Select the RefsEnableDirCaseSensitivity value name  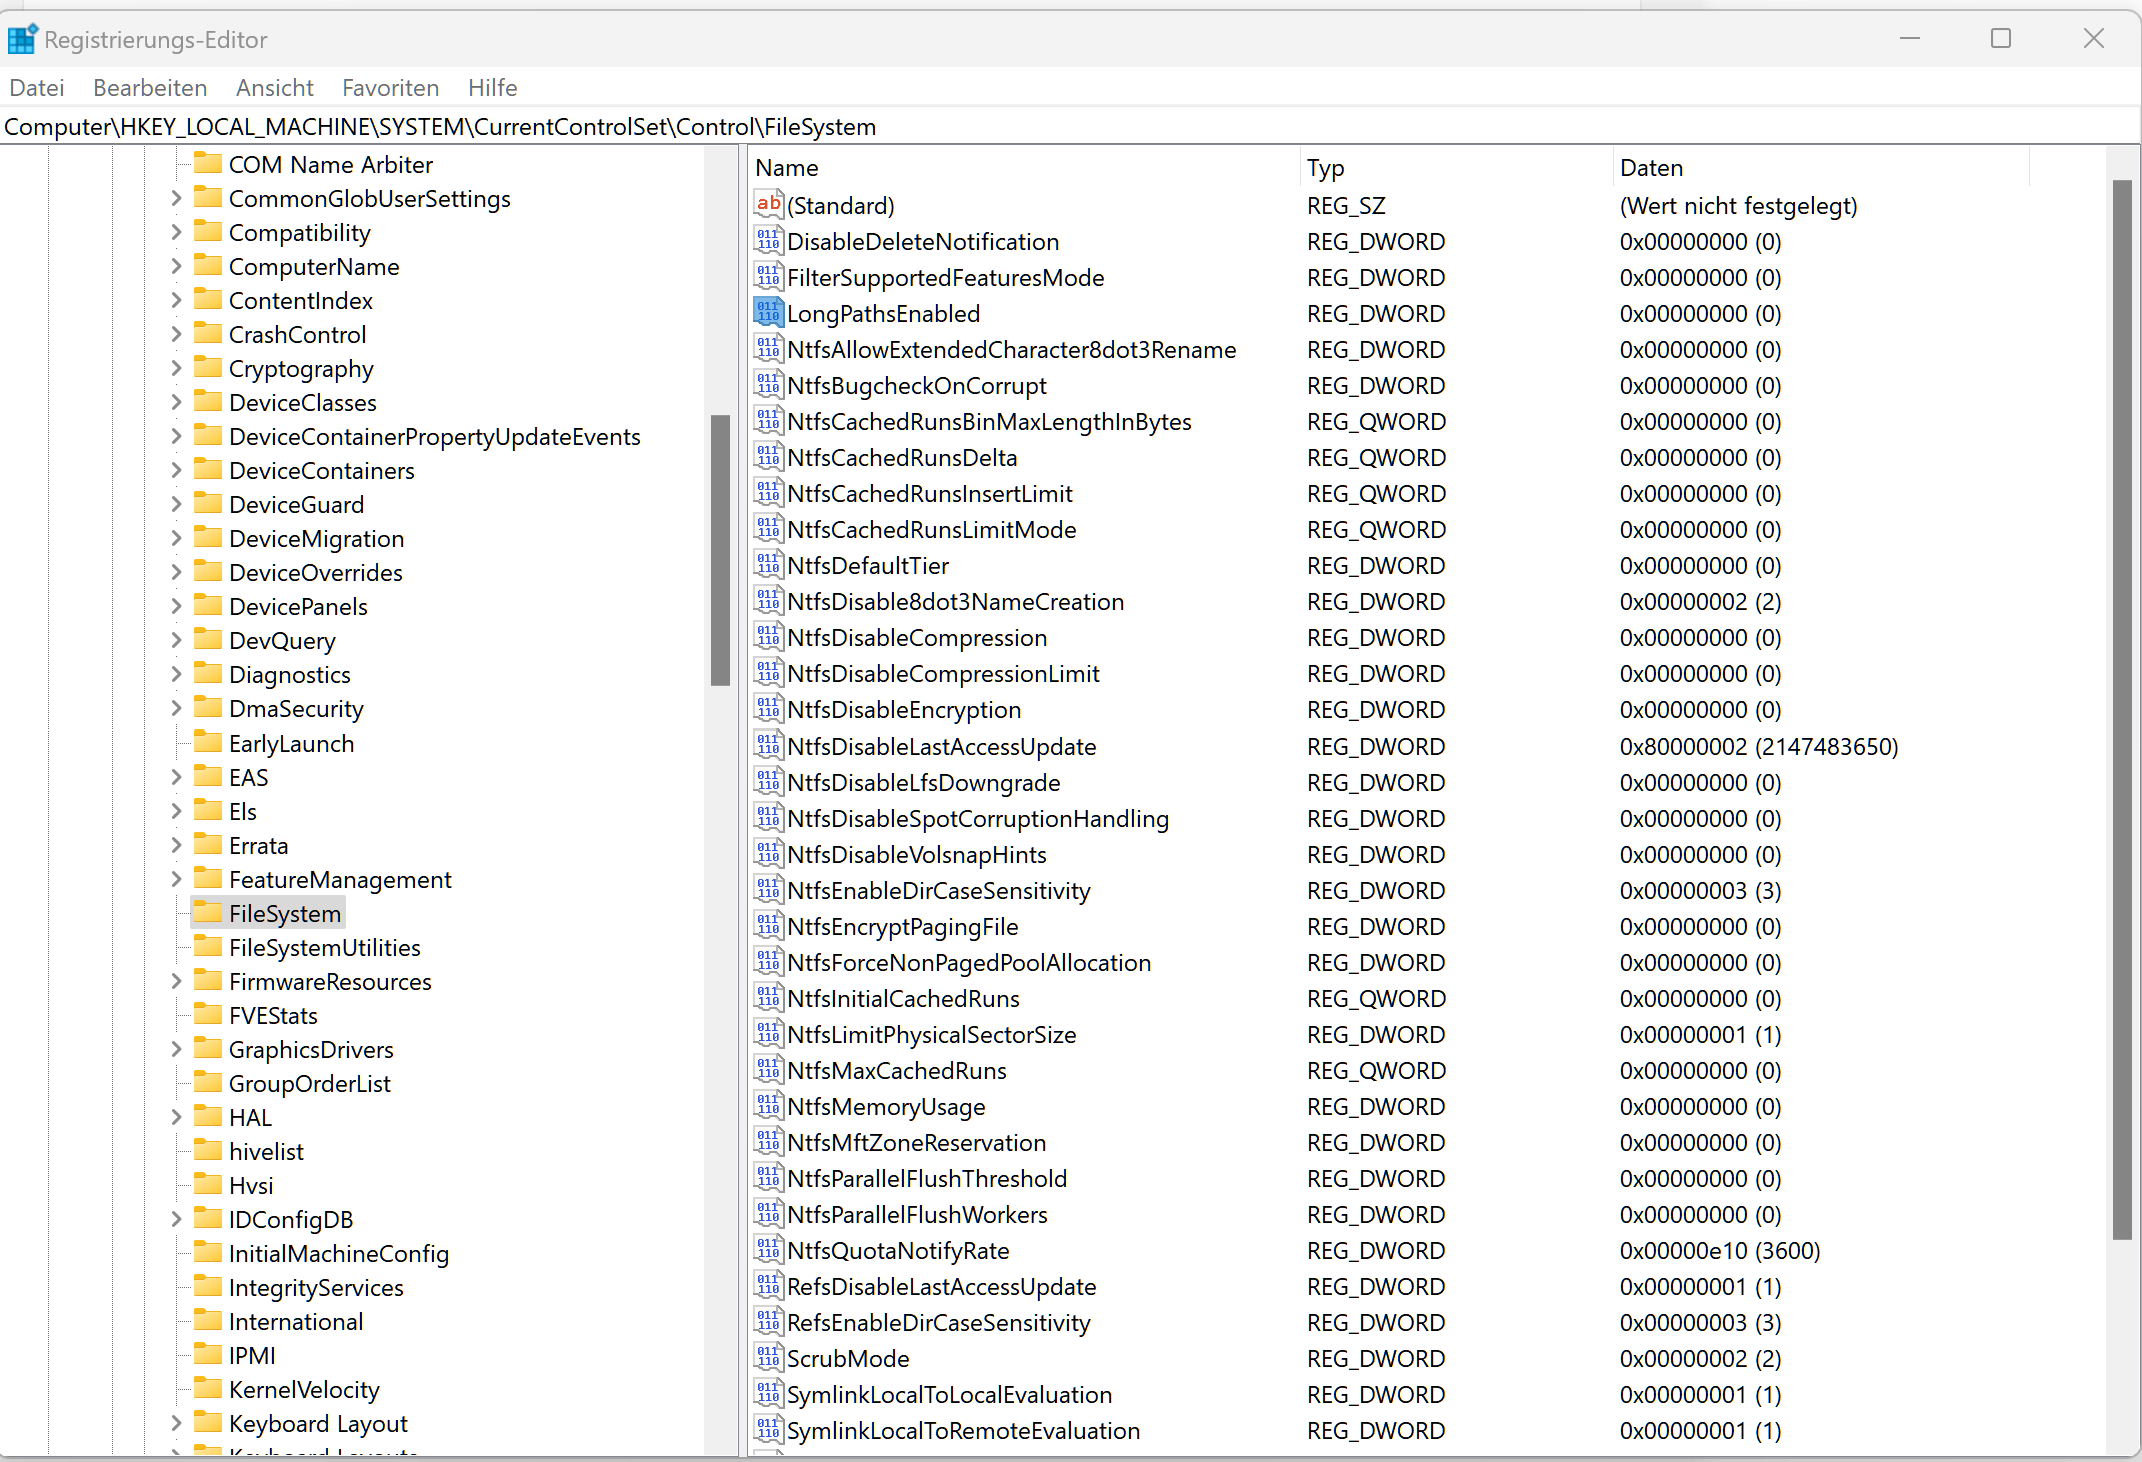(x=939, y=1322)
